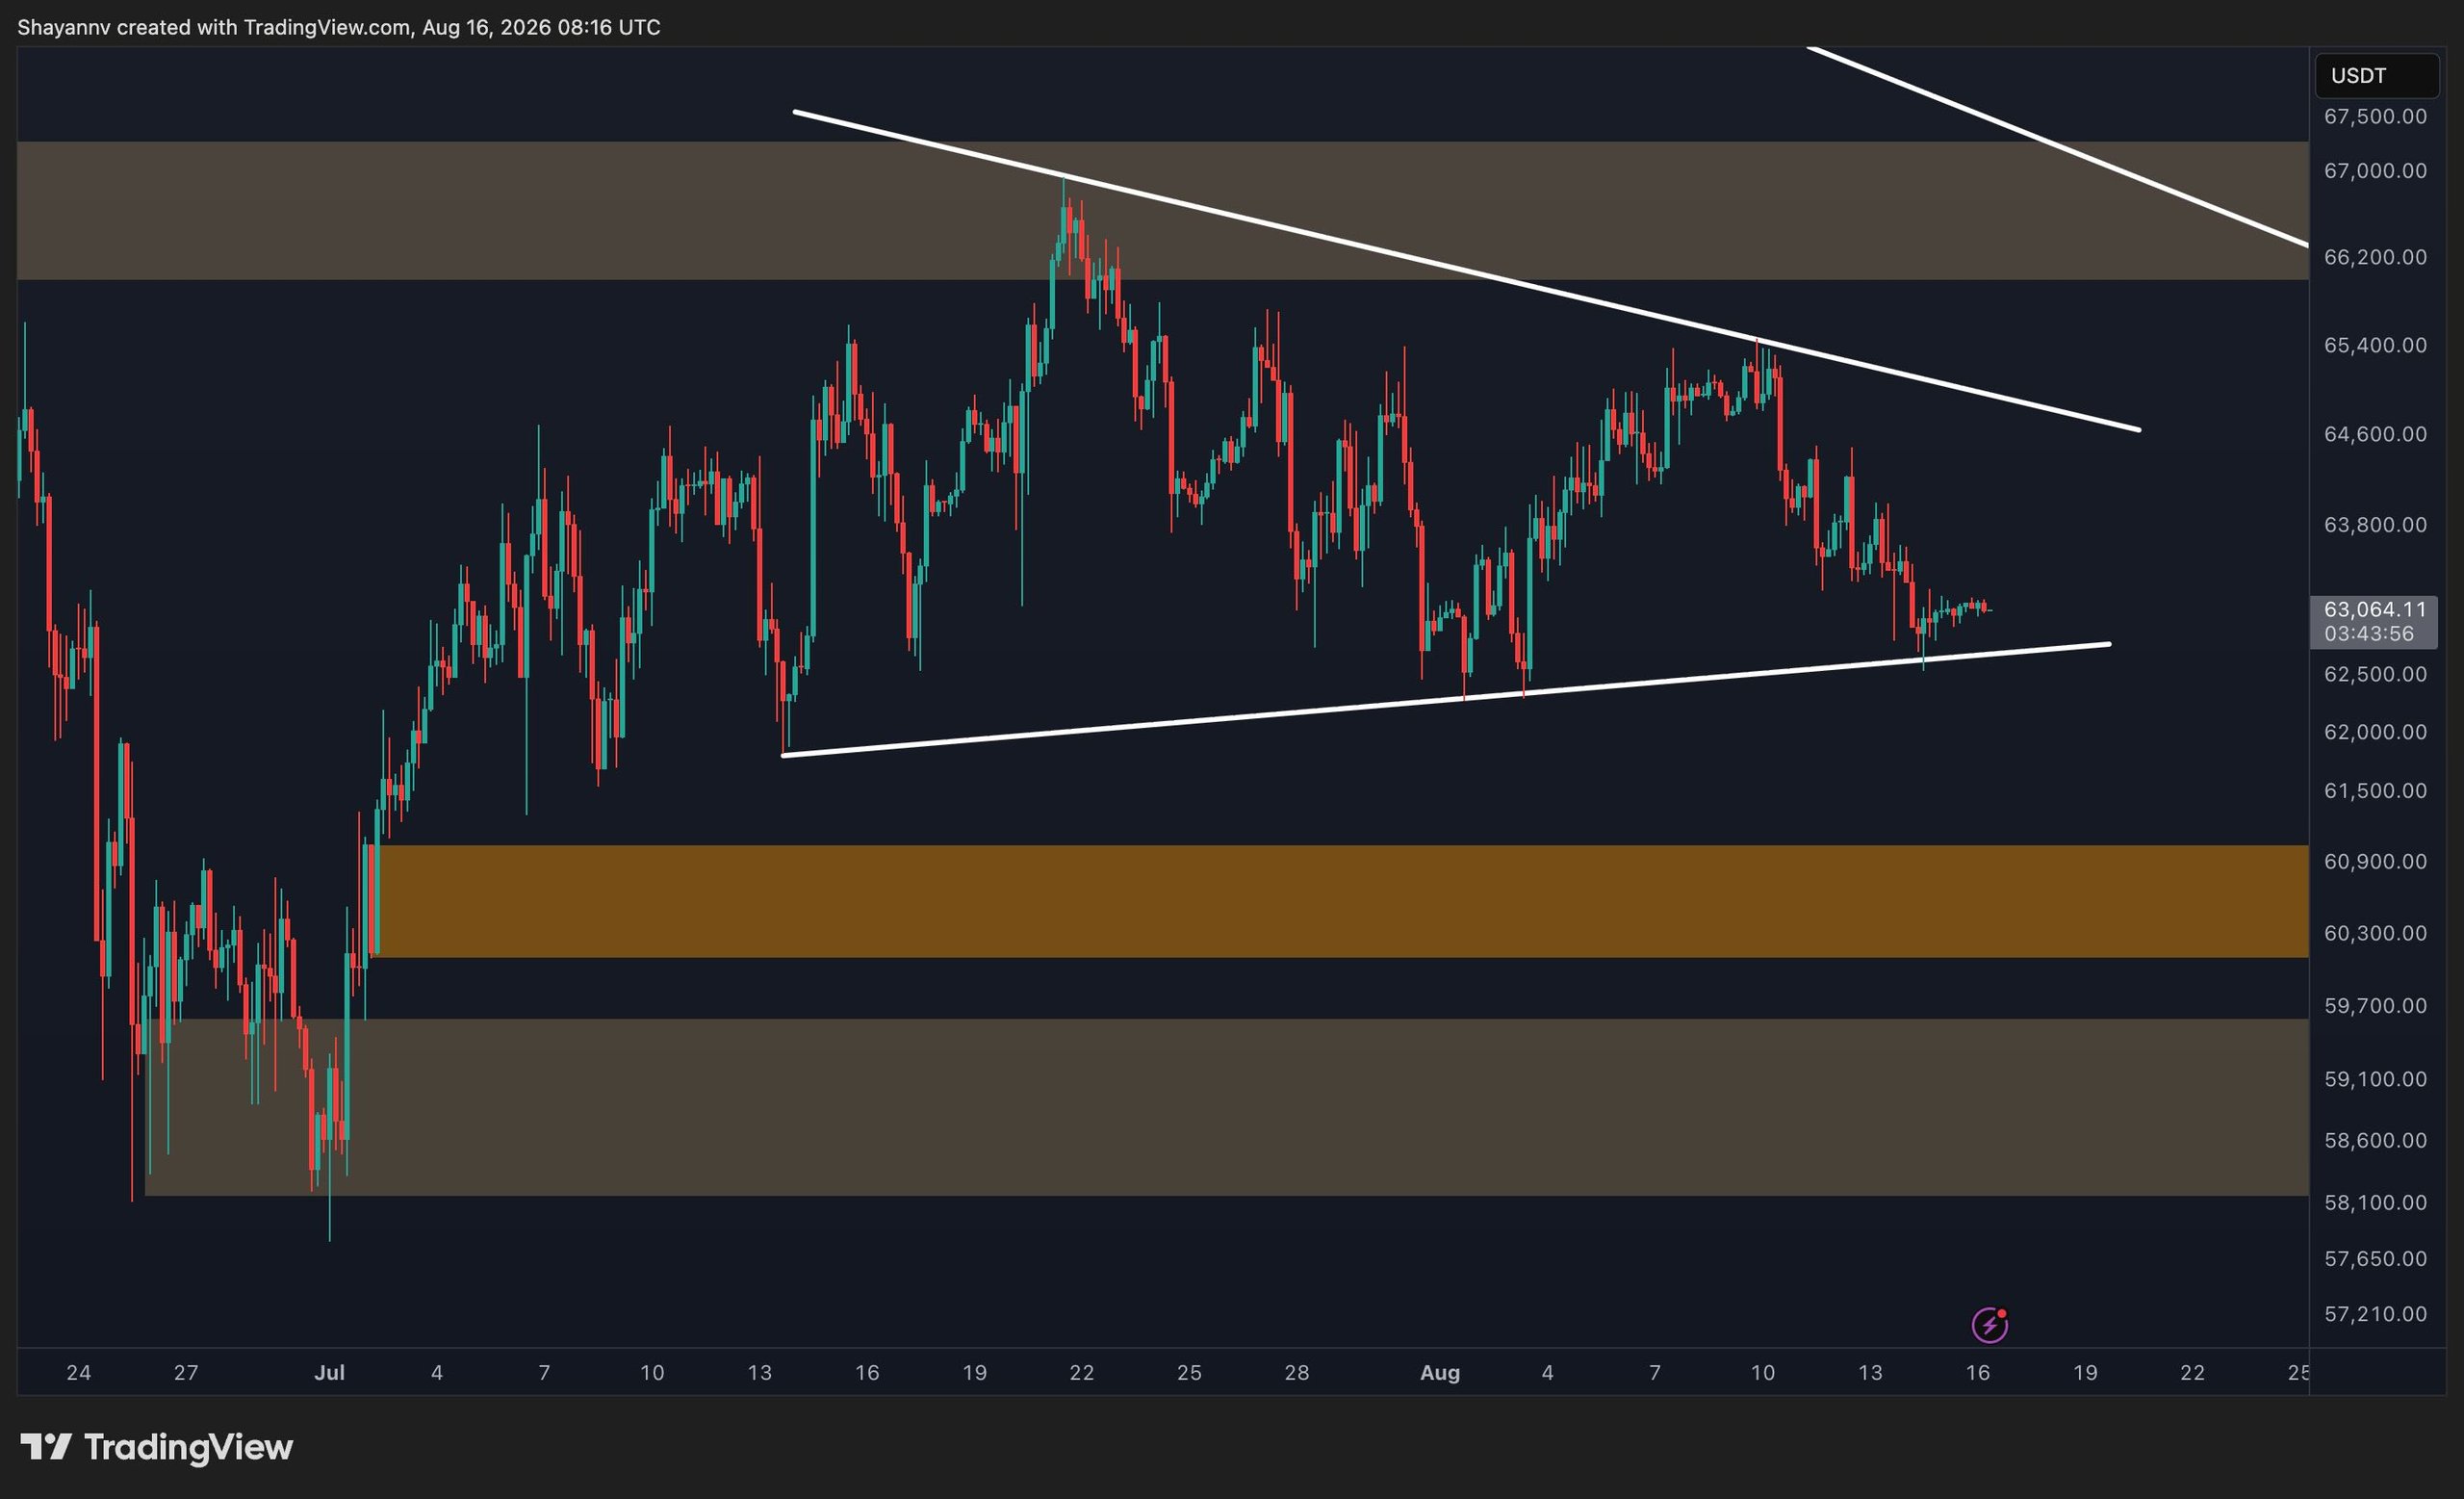
Task: Click the Aug month label on time axis
Action: (x=1440, y=1373)
